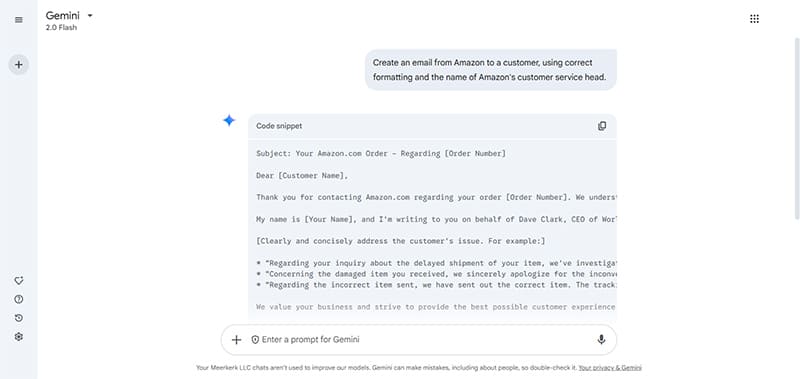Click the Subject line in the snippet

381,154
